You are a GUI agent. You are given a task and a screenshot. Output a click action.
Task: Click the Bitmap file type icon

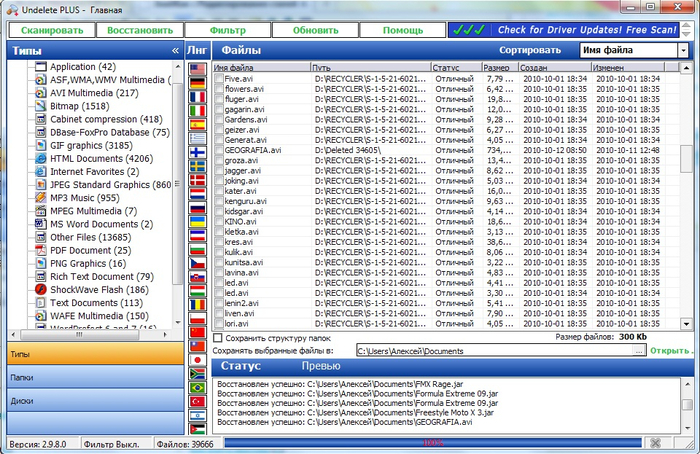click(x=41, y=106)
